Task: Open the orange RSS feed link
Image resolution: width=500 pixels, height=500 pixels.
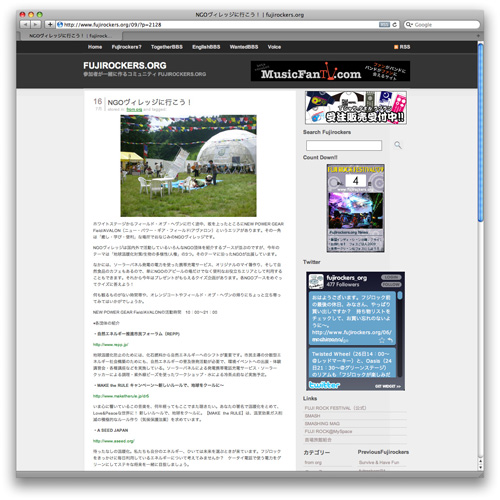Action: point(402,47)
